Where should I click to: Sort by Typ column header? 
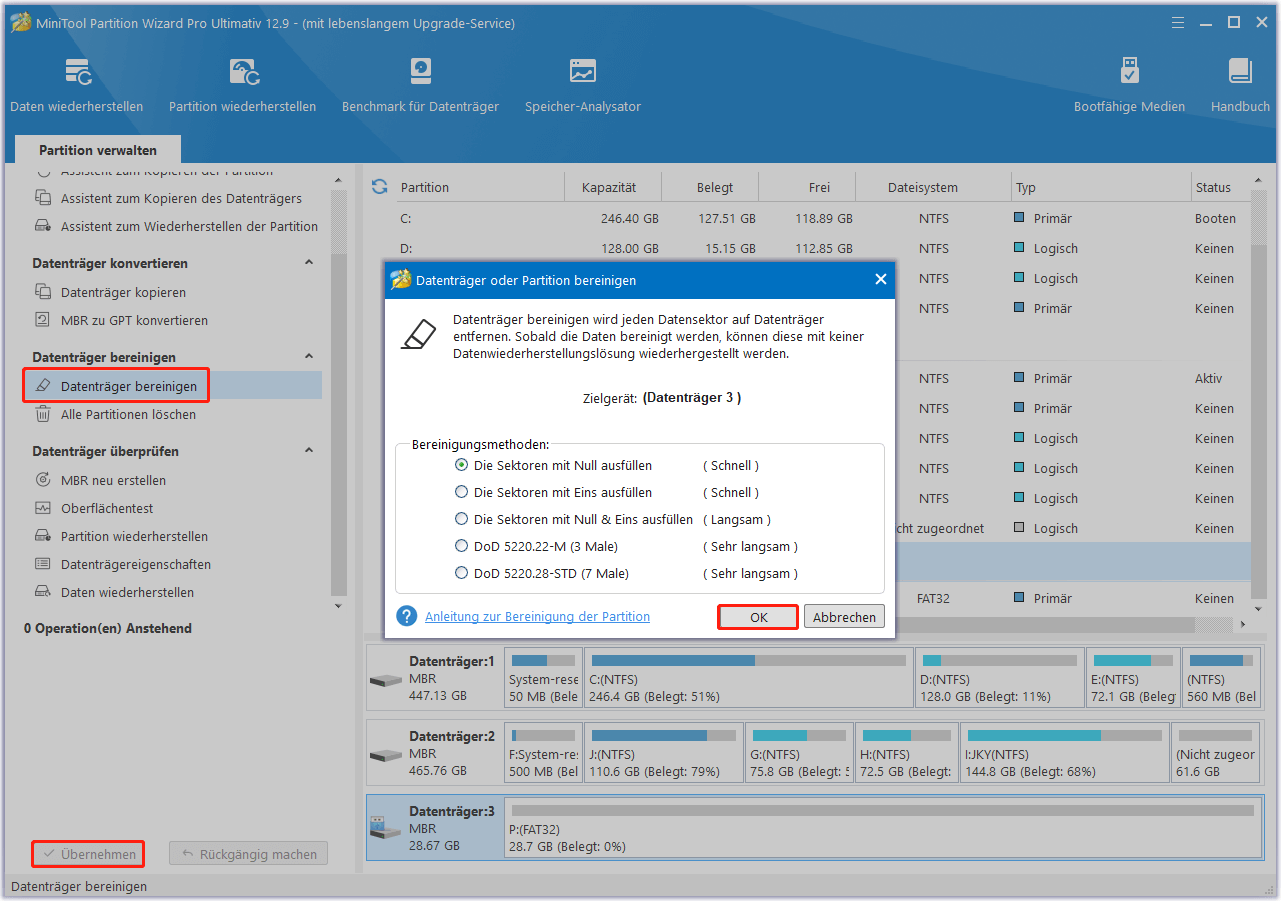pos(1026,187)
